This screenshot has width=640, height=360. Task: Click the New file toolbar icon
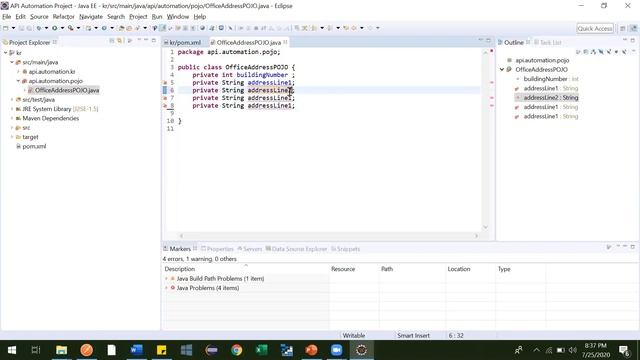tap(5, 28)
